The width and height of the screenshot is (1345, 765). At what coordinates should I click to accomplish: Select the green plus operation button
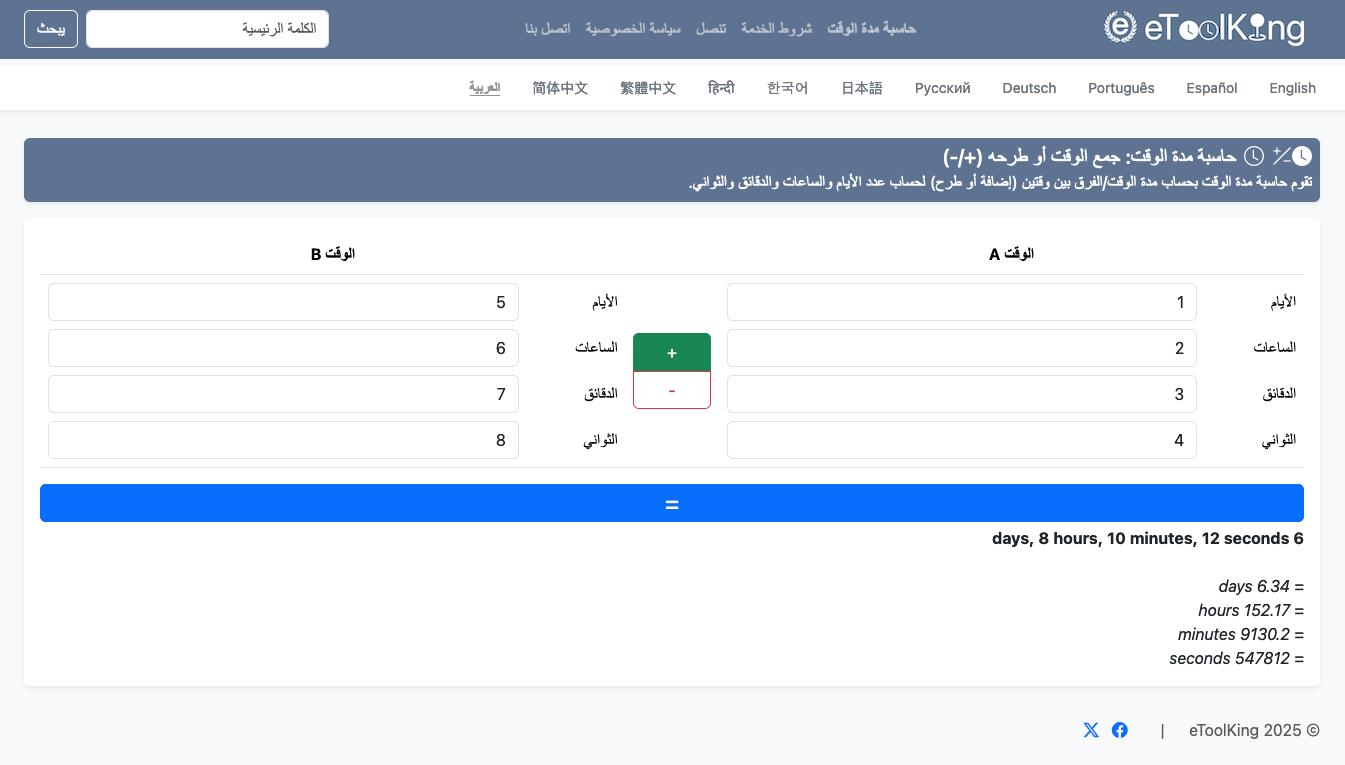pyautogui.click(x=672, y=353)
